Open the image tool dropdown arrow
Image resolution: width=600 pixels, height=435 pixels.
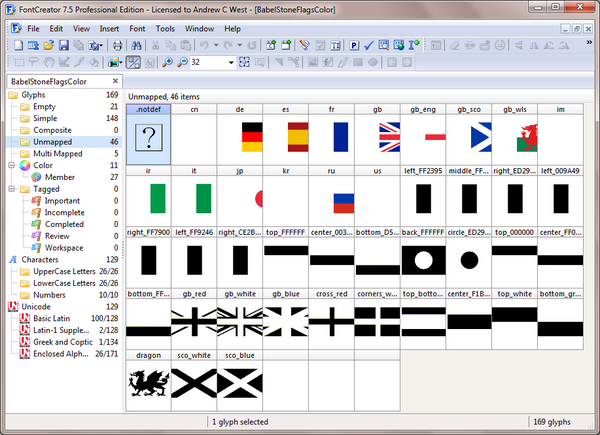121,62
